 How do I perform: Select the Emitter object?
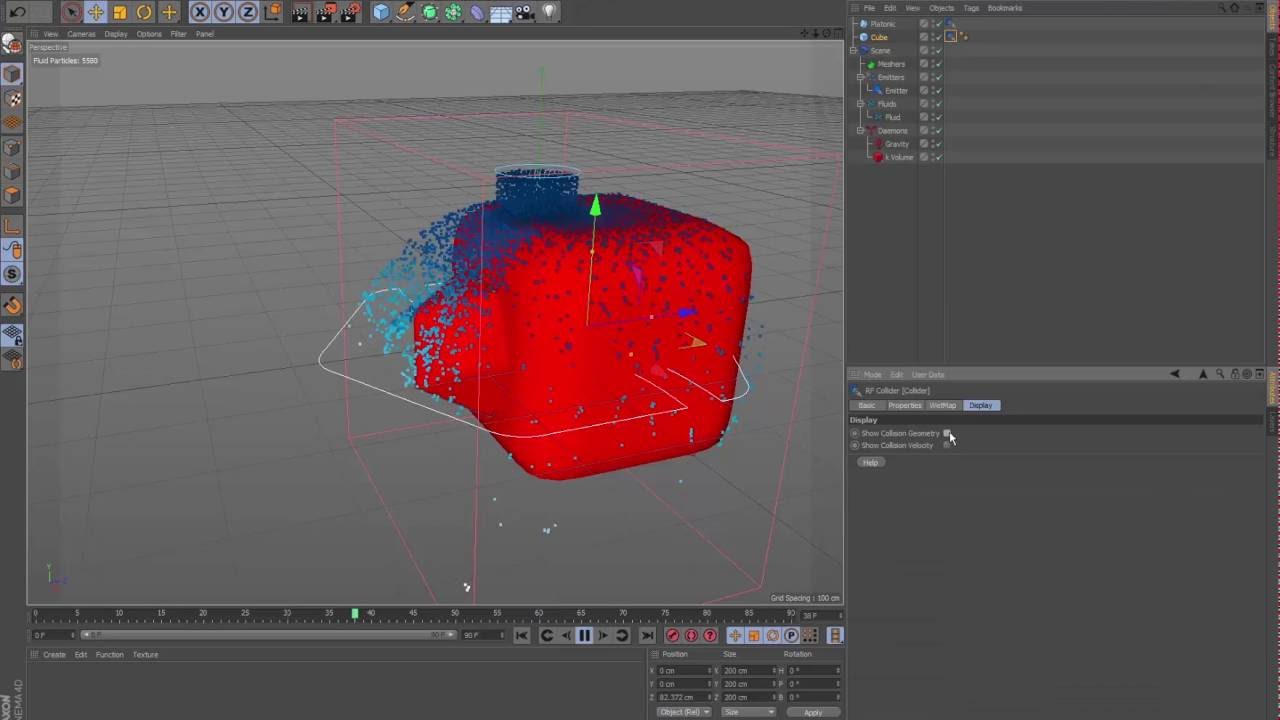coord(896,91)
